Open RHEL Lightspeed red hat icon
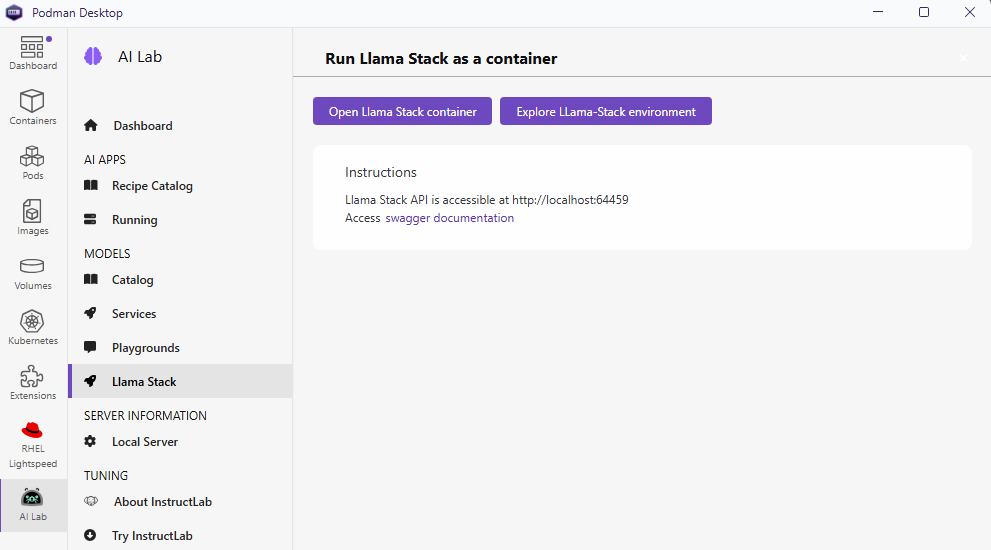The height and width of the screenshot is (550, 991). [x=33, y=431]
